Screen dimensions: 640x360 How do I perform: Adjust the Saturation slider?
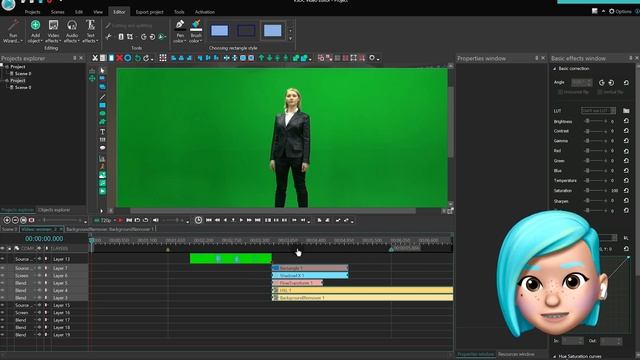pyautogui.click(x=596, y=191)
